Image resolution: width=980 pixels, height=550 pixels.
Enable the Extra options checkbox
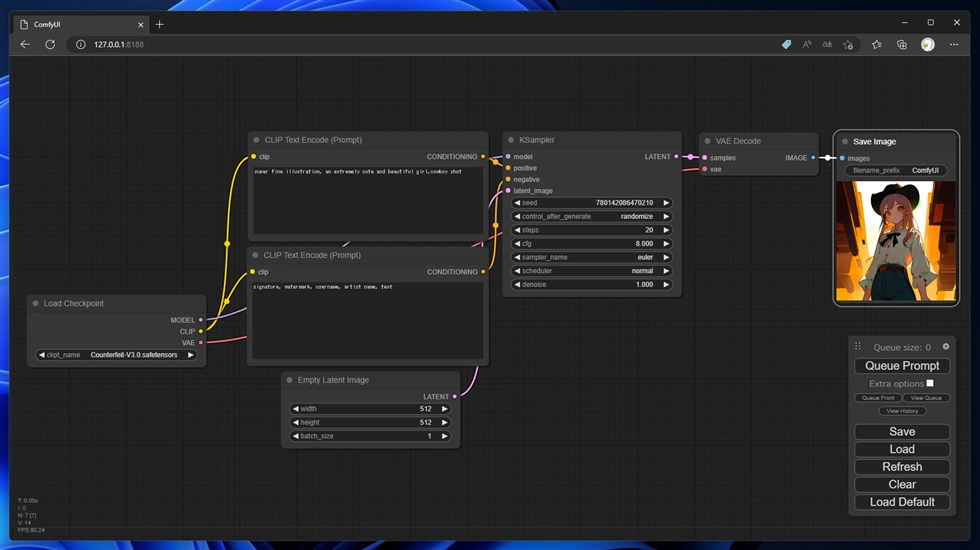930,383
